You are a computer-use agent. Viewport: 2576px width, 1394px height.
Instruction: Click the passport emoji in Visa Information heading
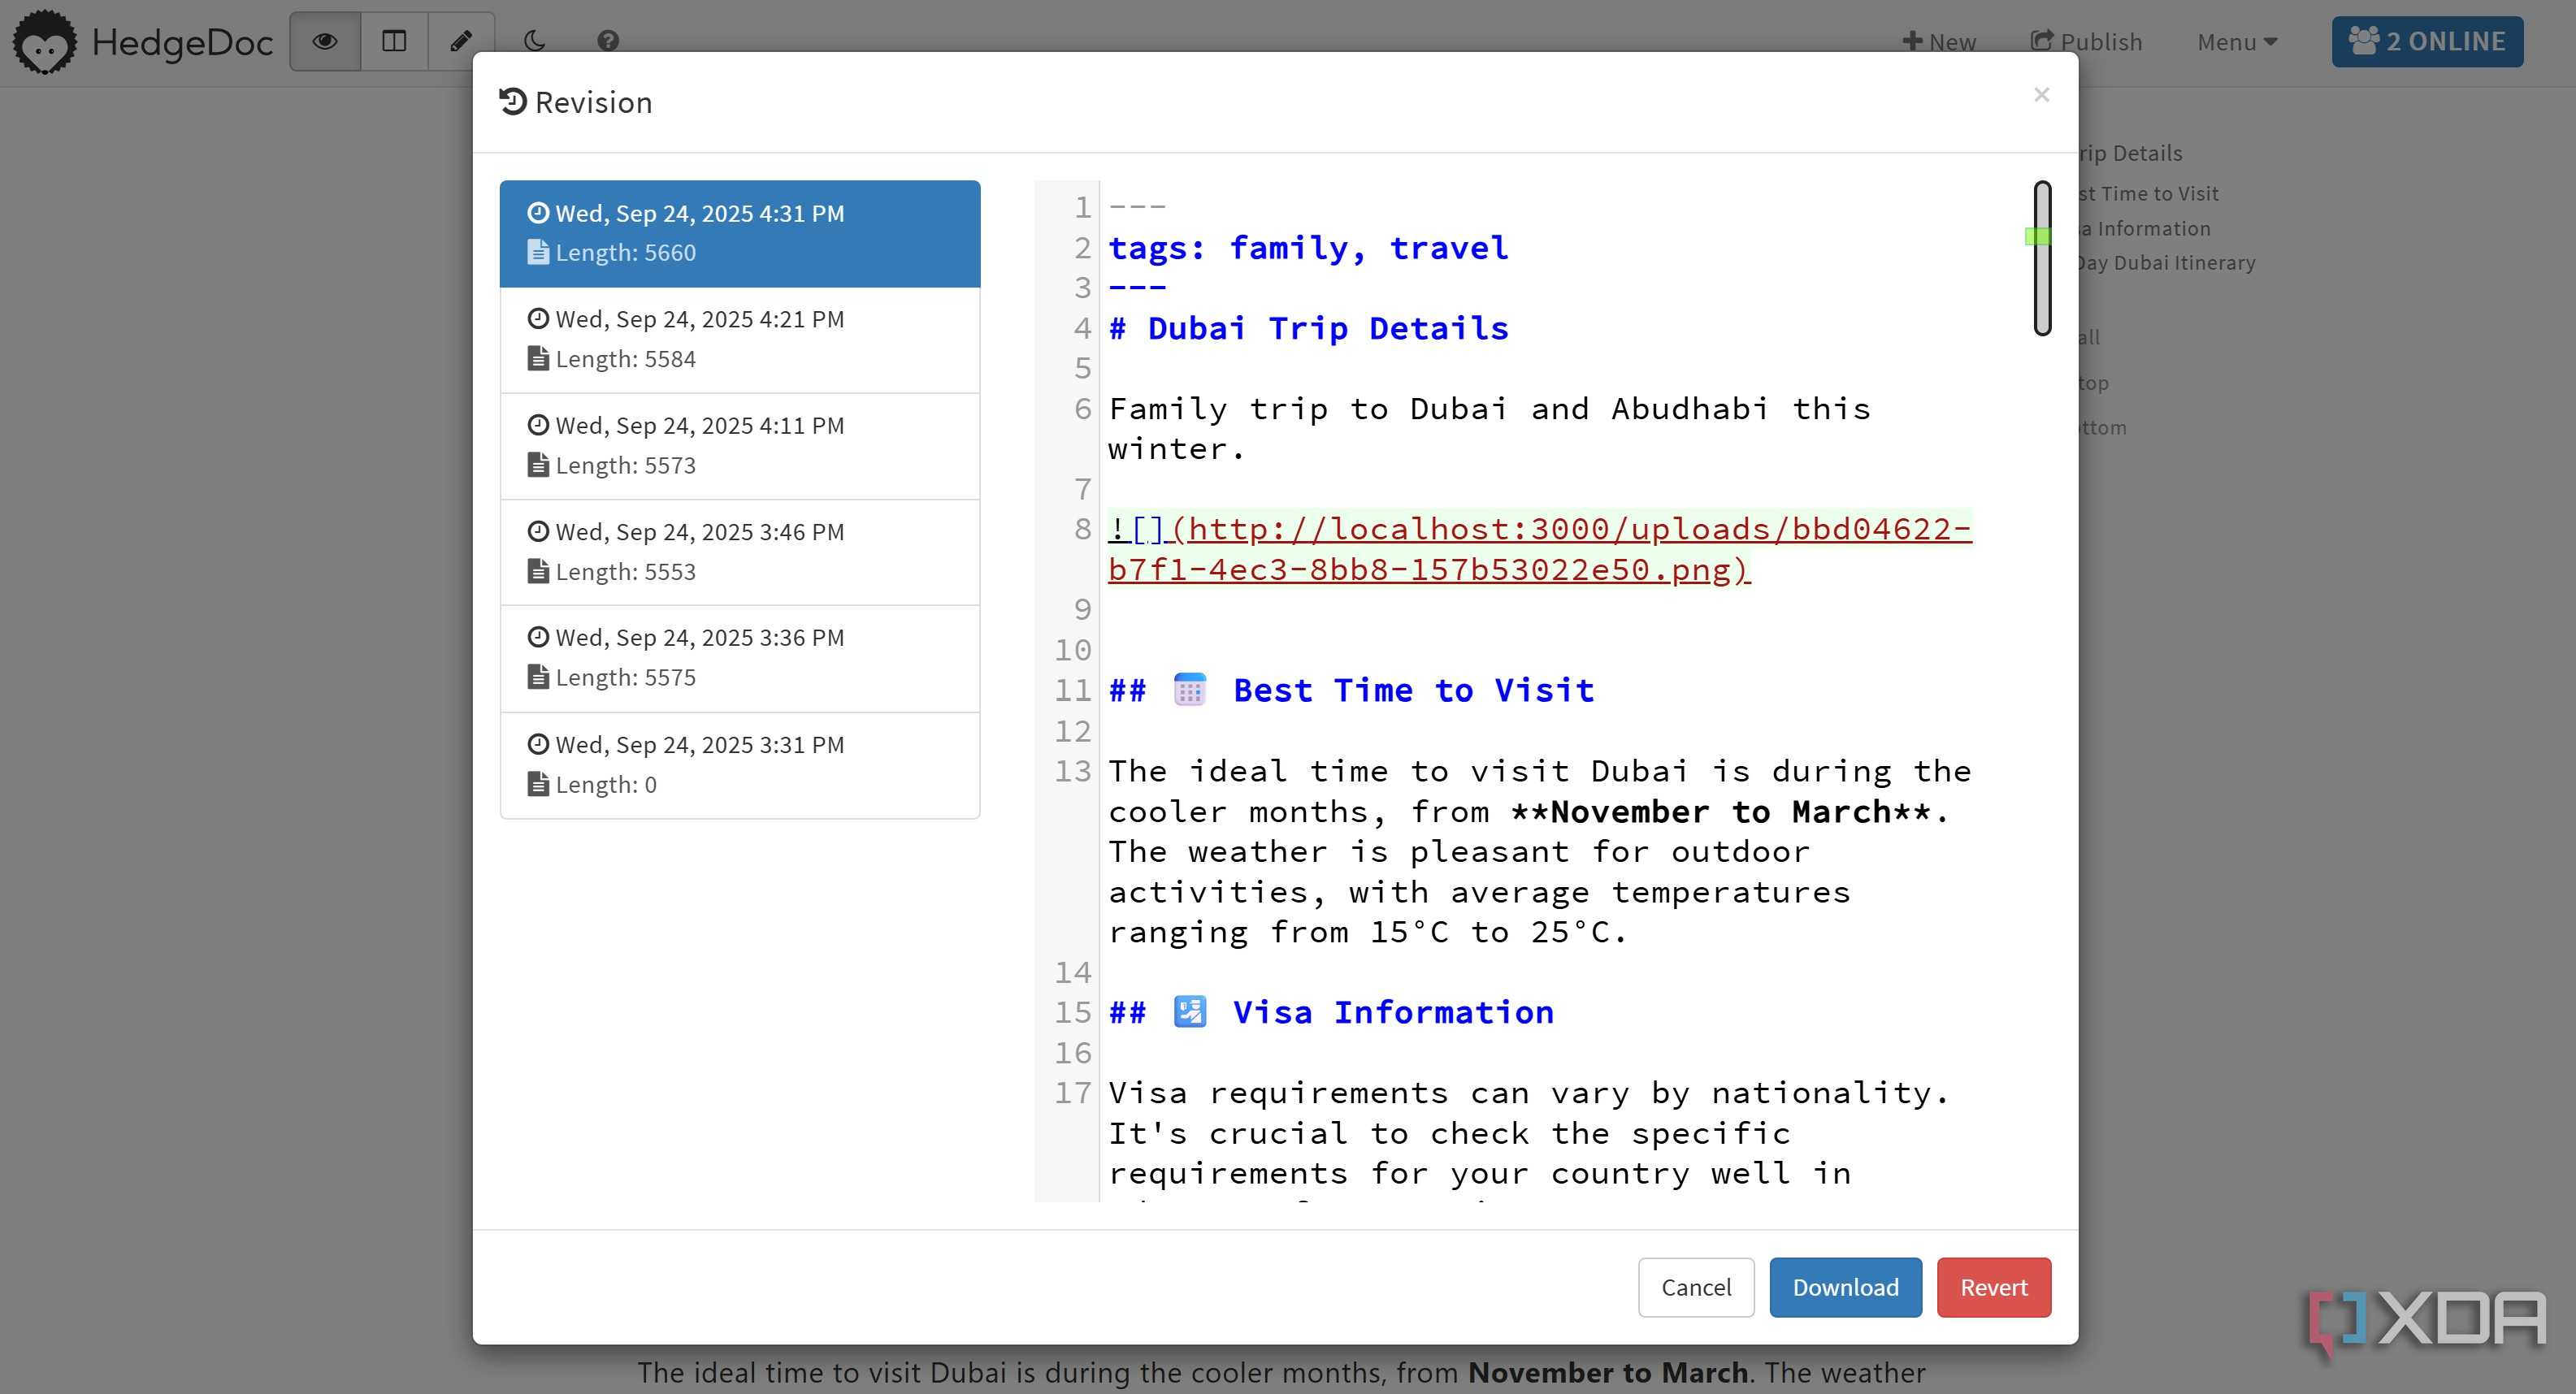pos(1189,1012)
